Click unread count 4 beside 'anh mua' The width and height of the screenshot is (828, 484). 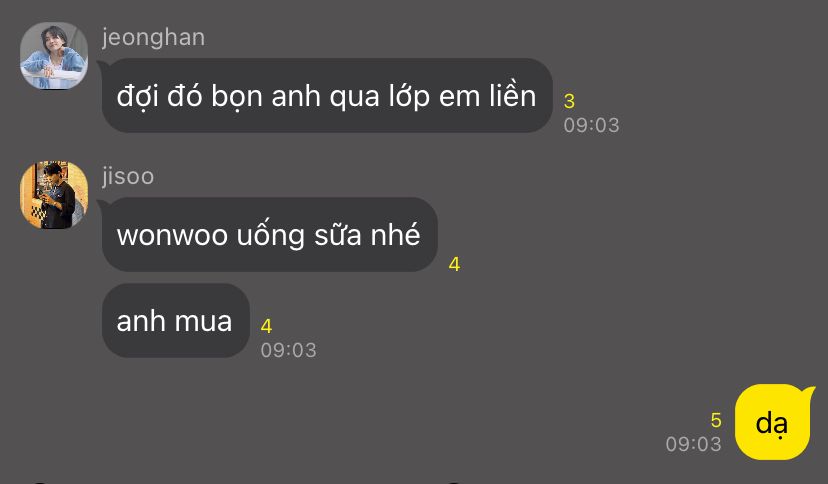click(x=267, y=326)
